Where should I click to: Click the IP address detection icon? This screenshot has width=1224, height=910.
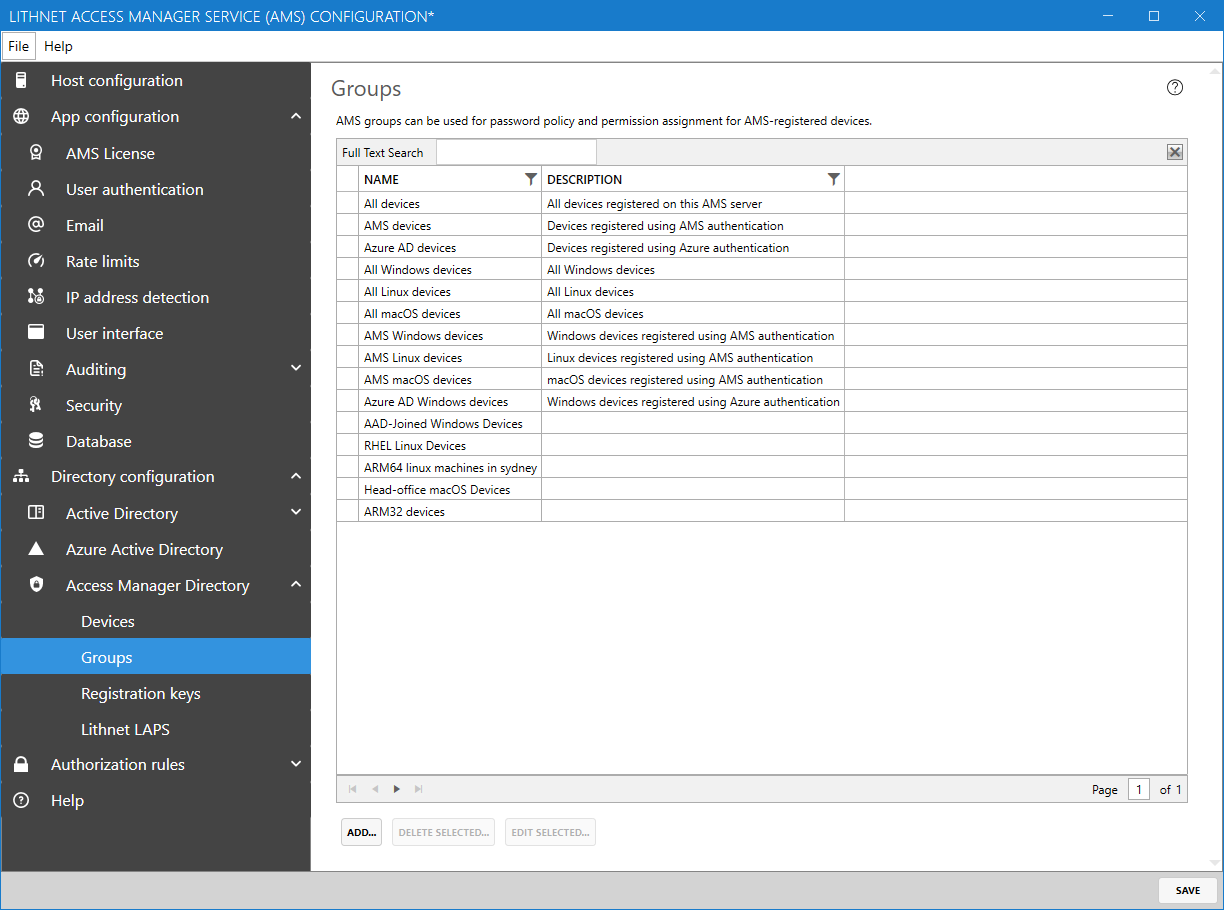(36, 297)
